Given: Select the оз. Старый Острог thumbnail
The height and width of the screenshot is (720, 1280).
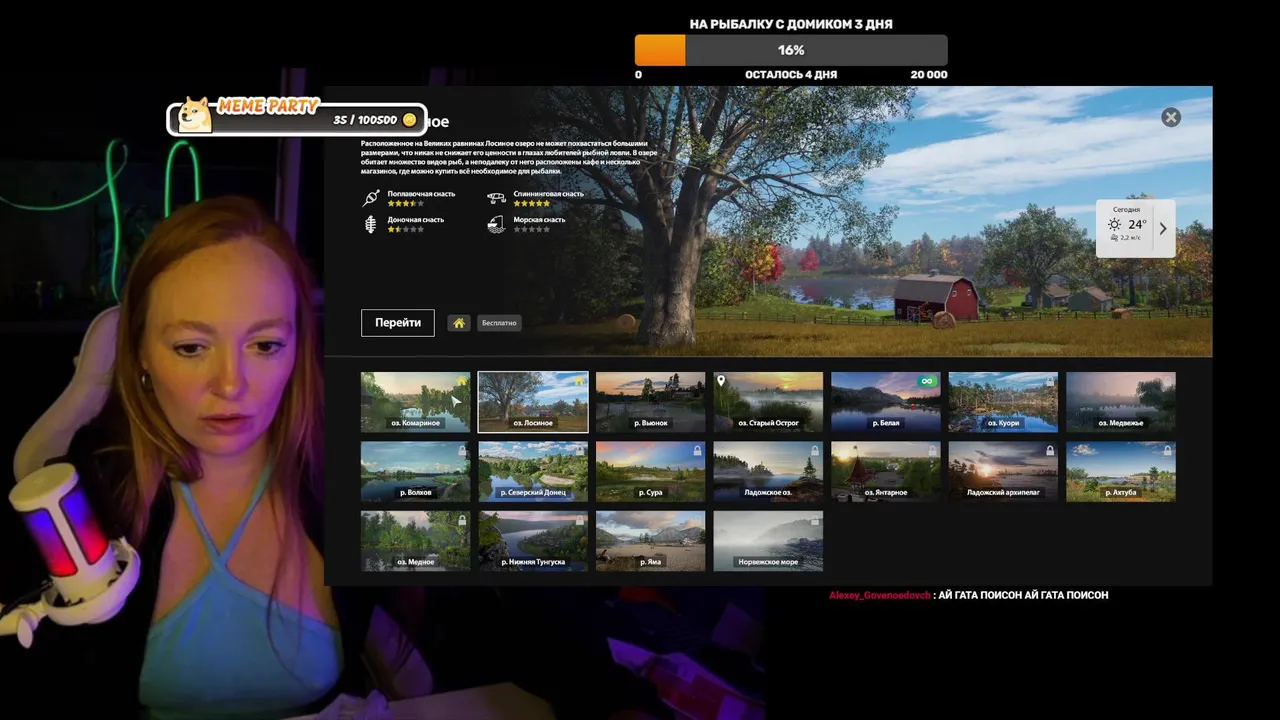Looking at the screenshot, I should (x=768, y=402).
